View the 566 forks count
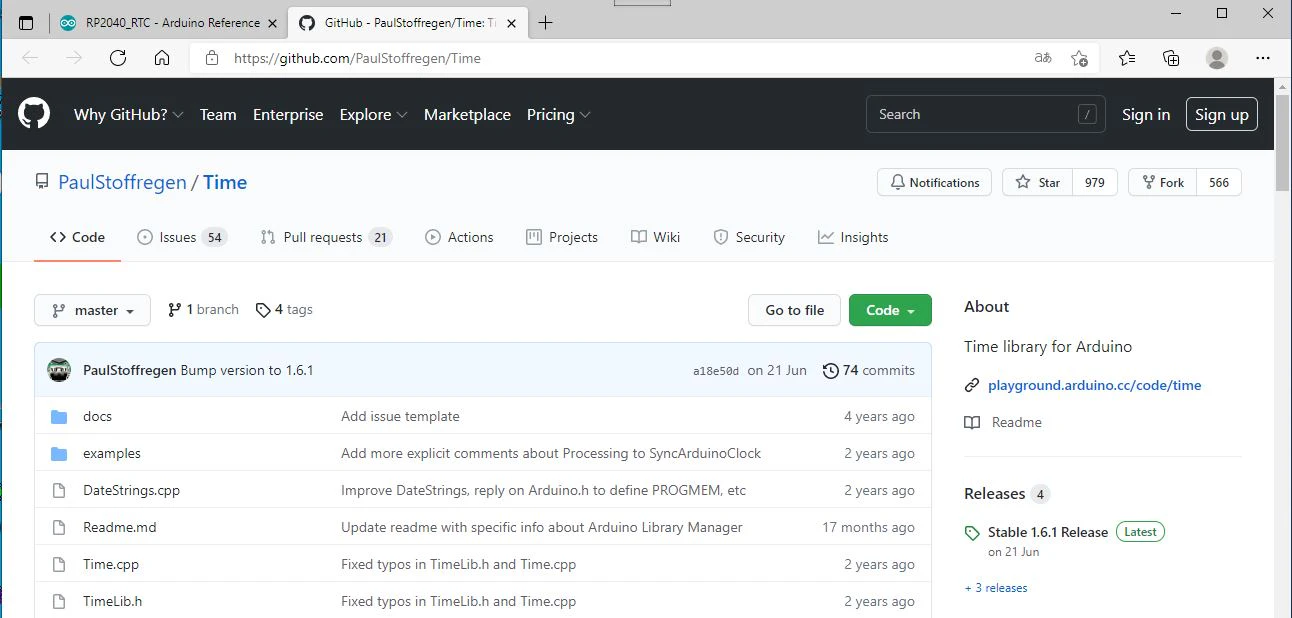 point(1219,182)
